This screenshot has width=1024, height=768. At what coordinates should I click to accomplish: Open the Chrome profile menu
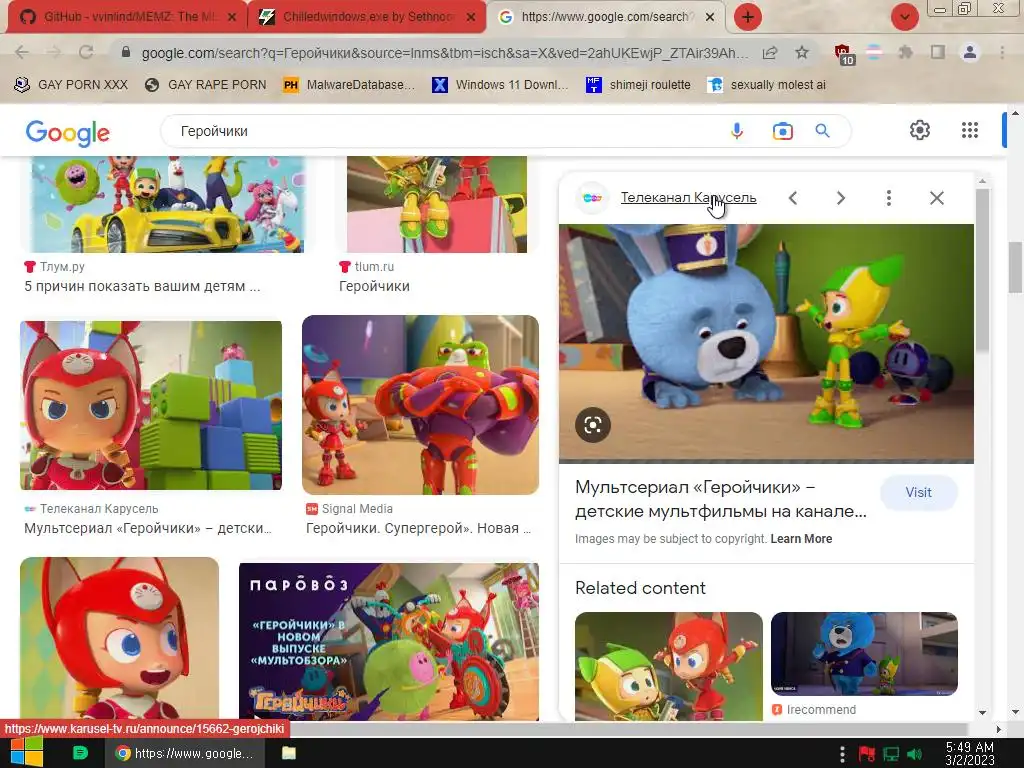click(970, 52)
